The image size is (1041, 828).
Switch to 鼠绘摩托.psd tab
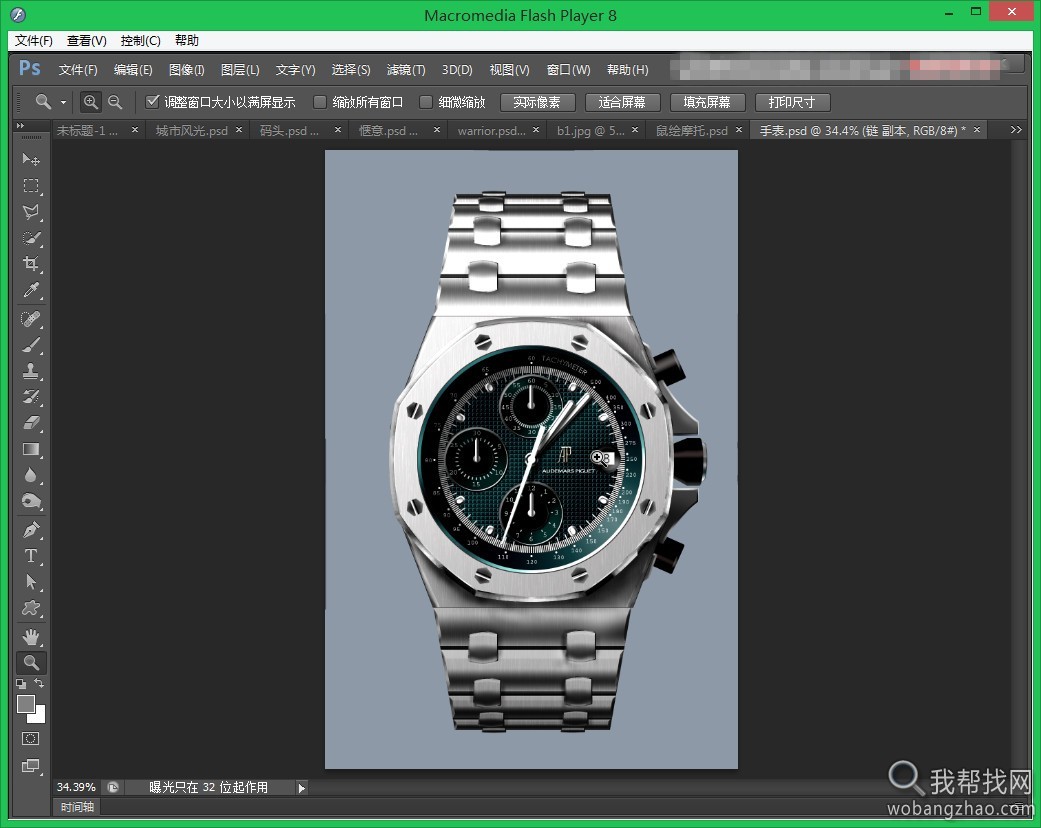pos(692,131)
